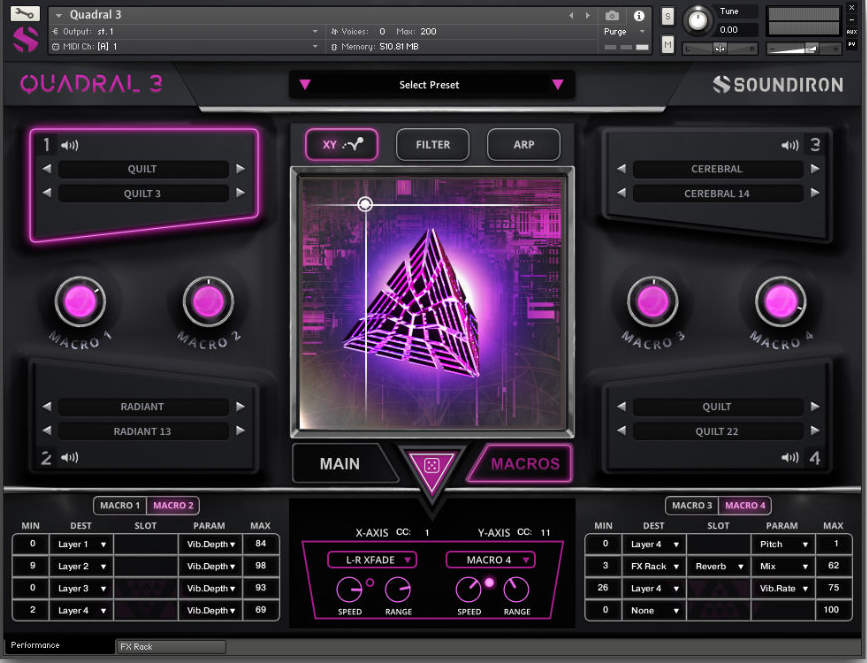The height and width of the screenshot is (663, 867).
Task: Click the ARP button
Action: click(523, 144)
